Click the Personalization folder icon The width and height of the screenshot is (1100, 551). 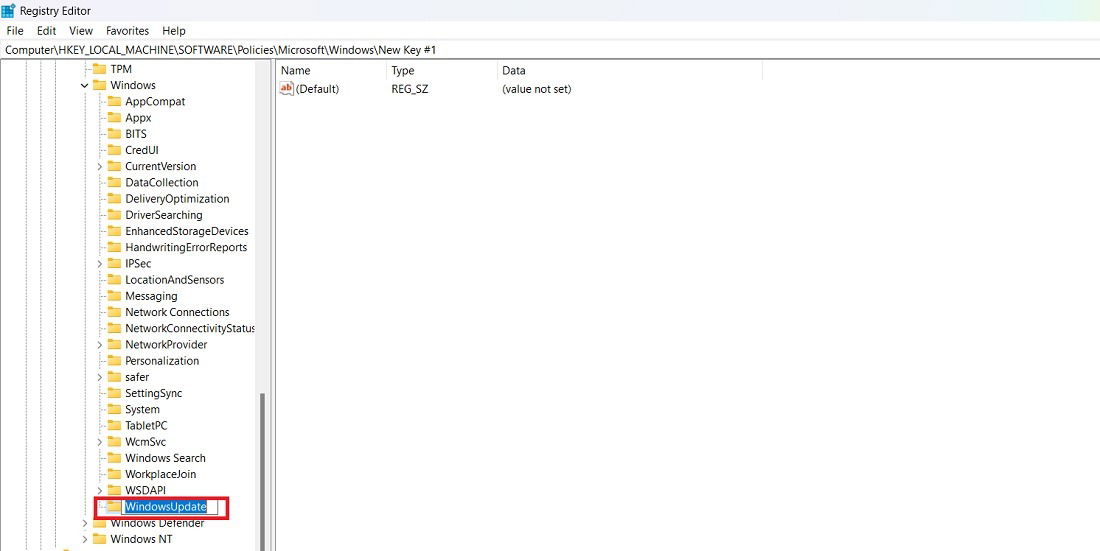coord(114,361)
